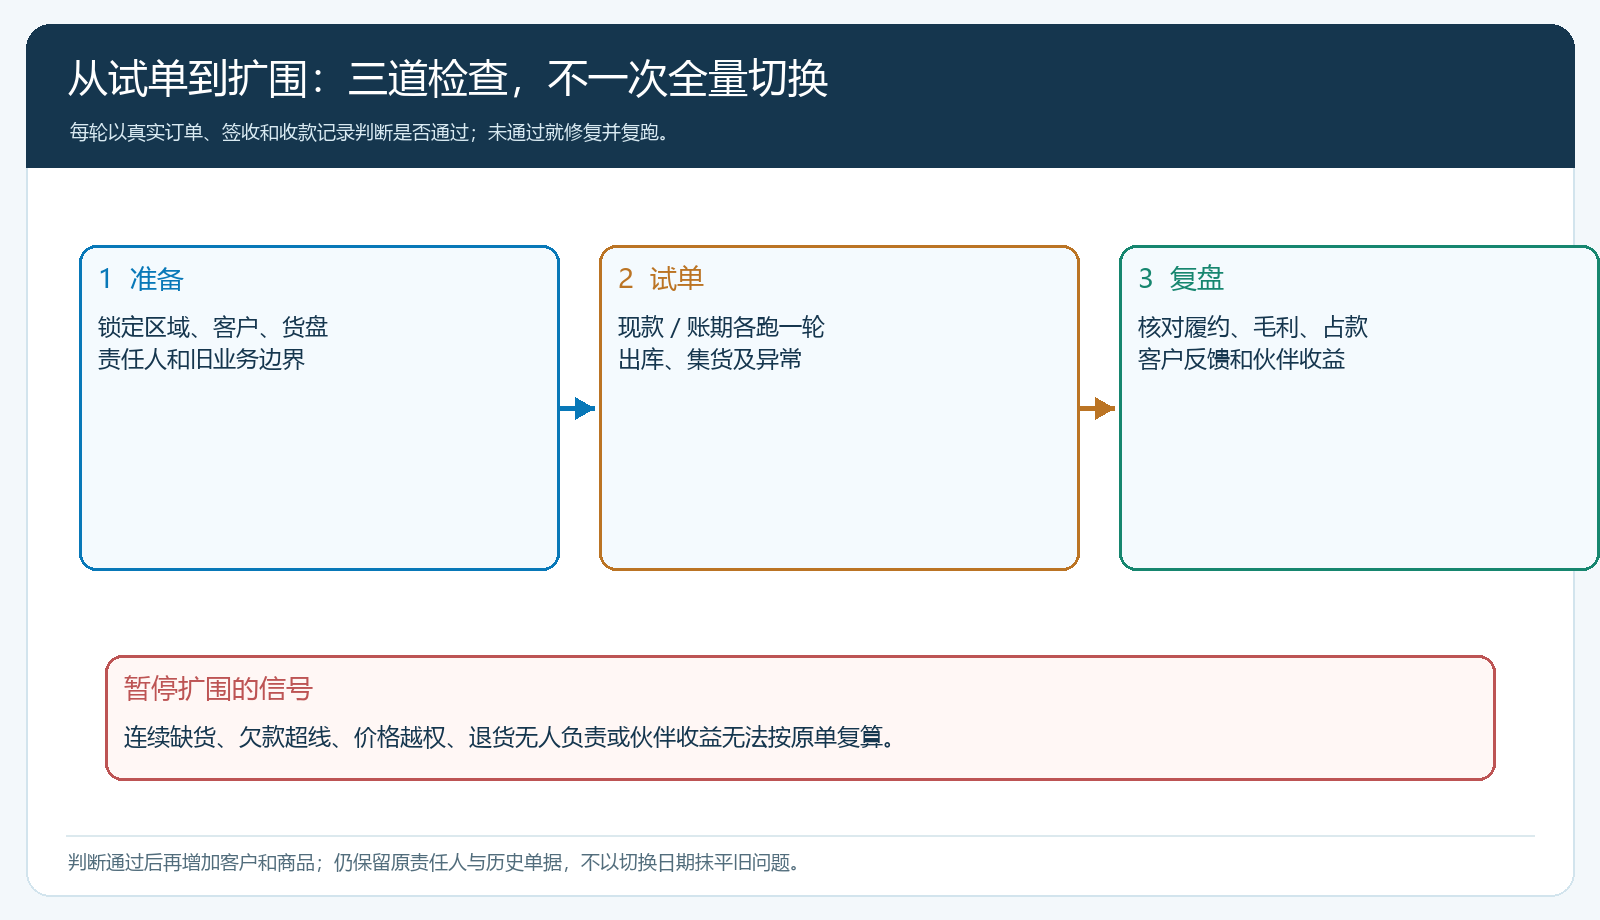Click the 3 复盘 heading

point(1181,279)
